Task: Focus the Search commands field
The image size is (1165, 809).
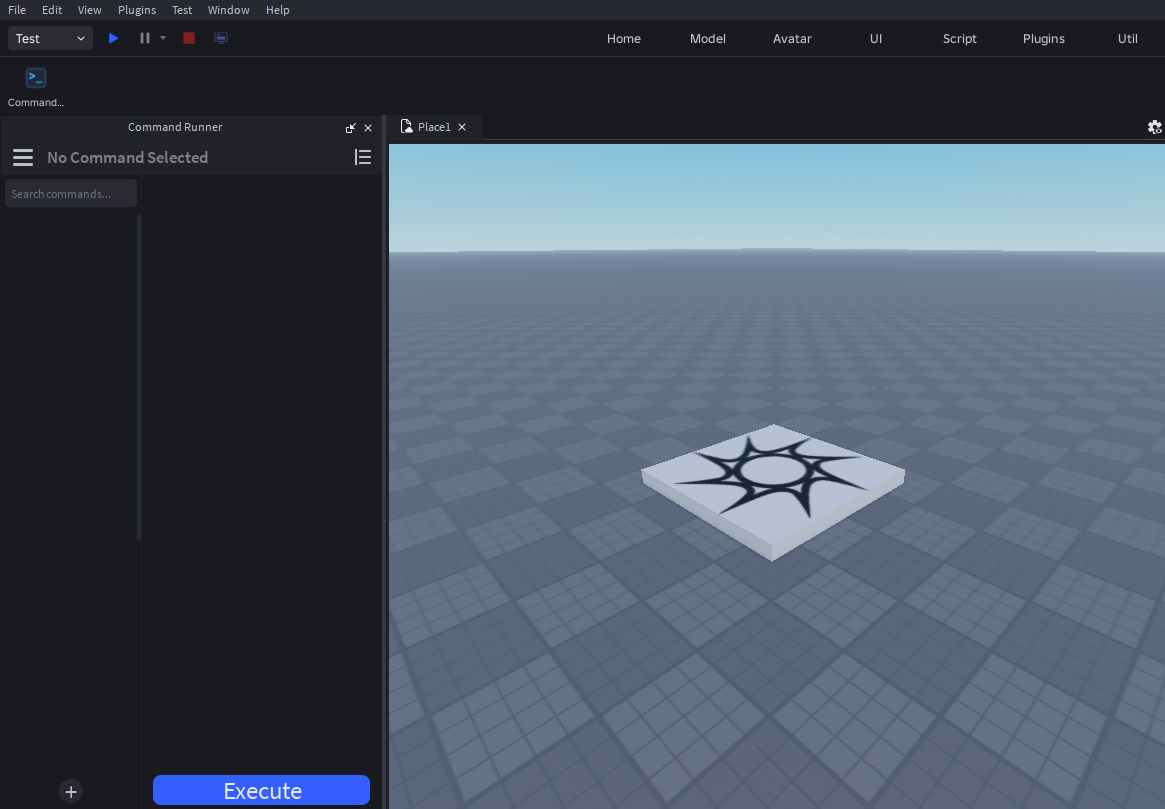Action: tap(71, 193)
